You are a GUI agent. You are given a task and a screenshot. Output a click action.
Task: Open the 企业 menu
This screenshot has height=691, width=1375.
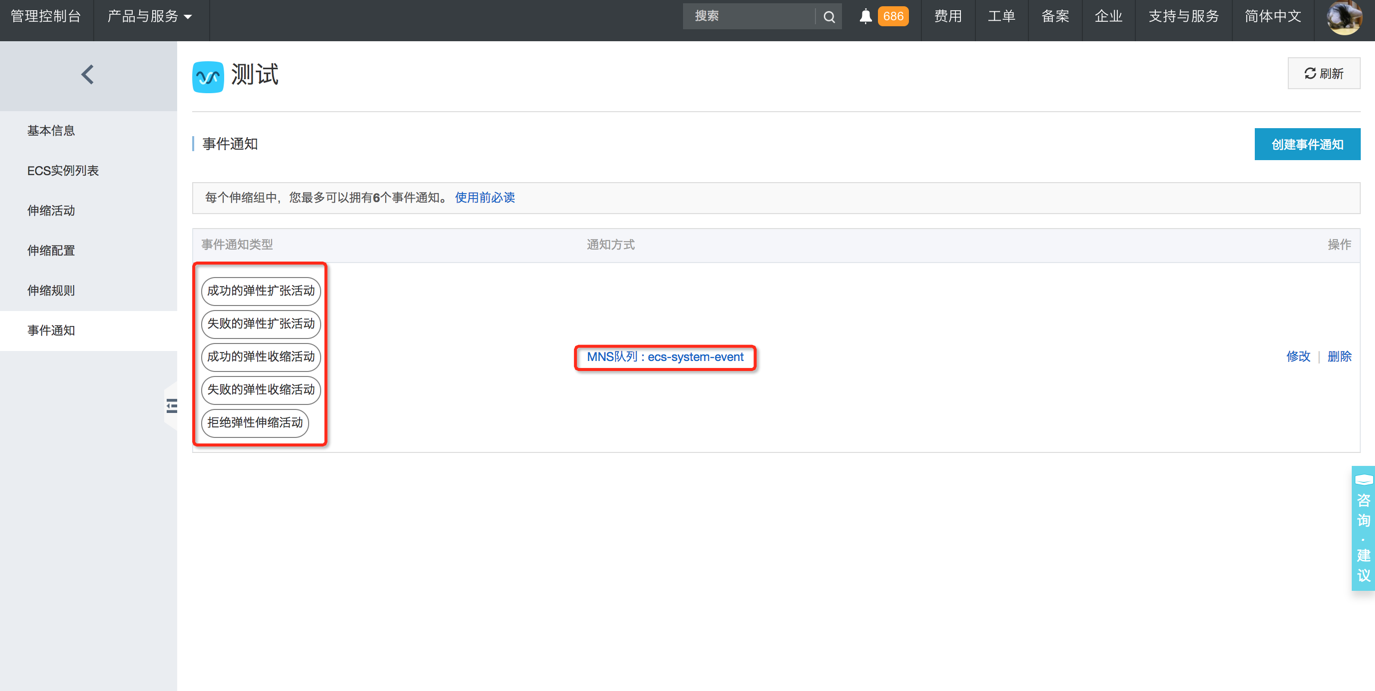(1108, 17)
